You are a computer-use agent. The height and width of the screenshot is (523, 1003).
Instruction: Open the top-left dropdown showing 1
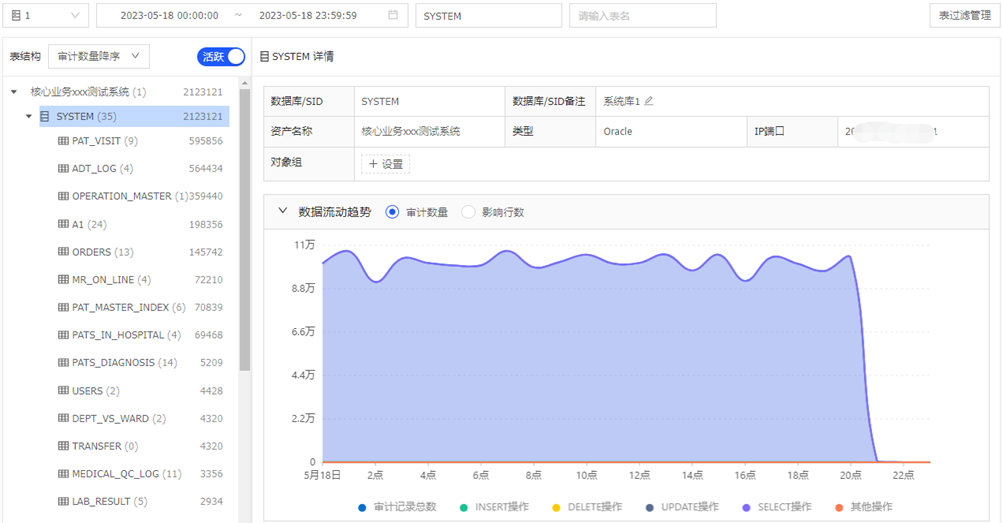[x=45, y=15]
